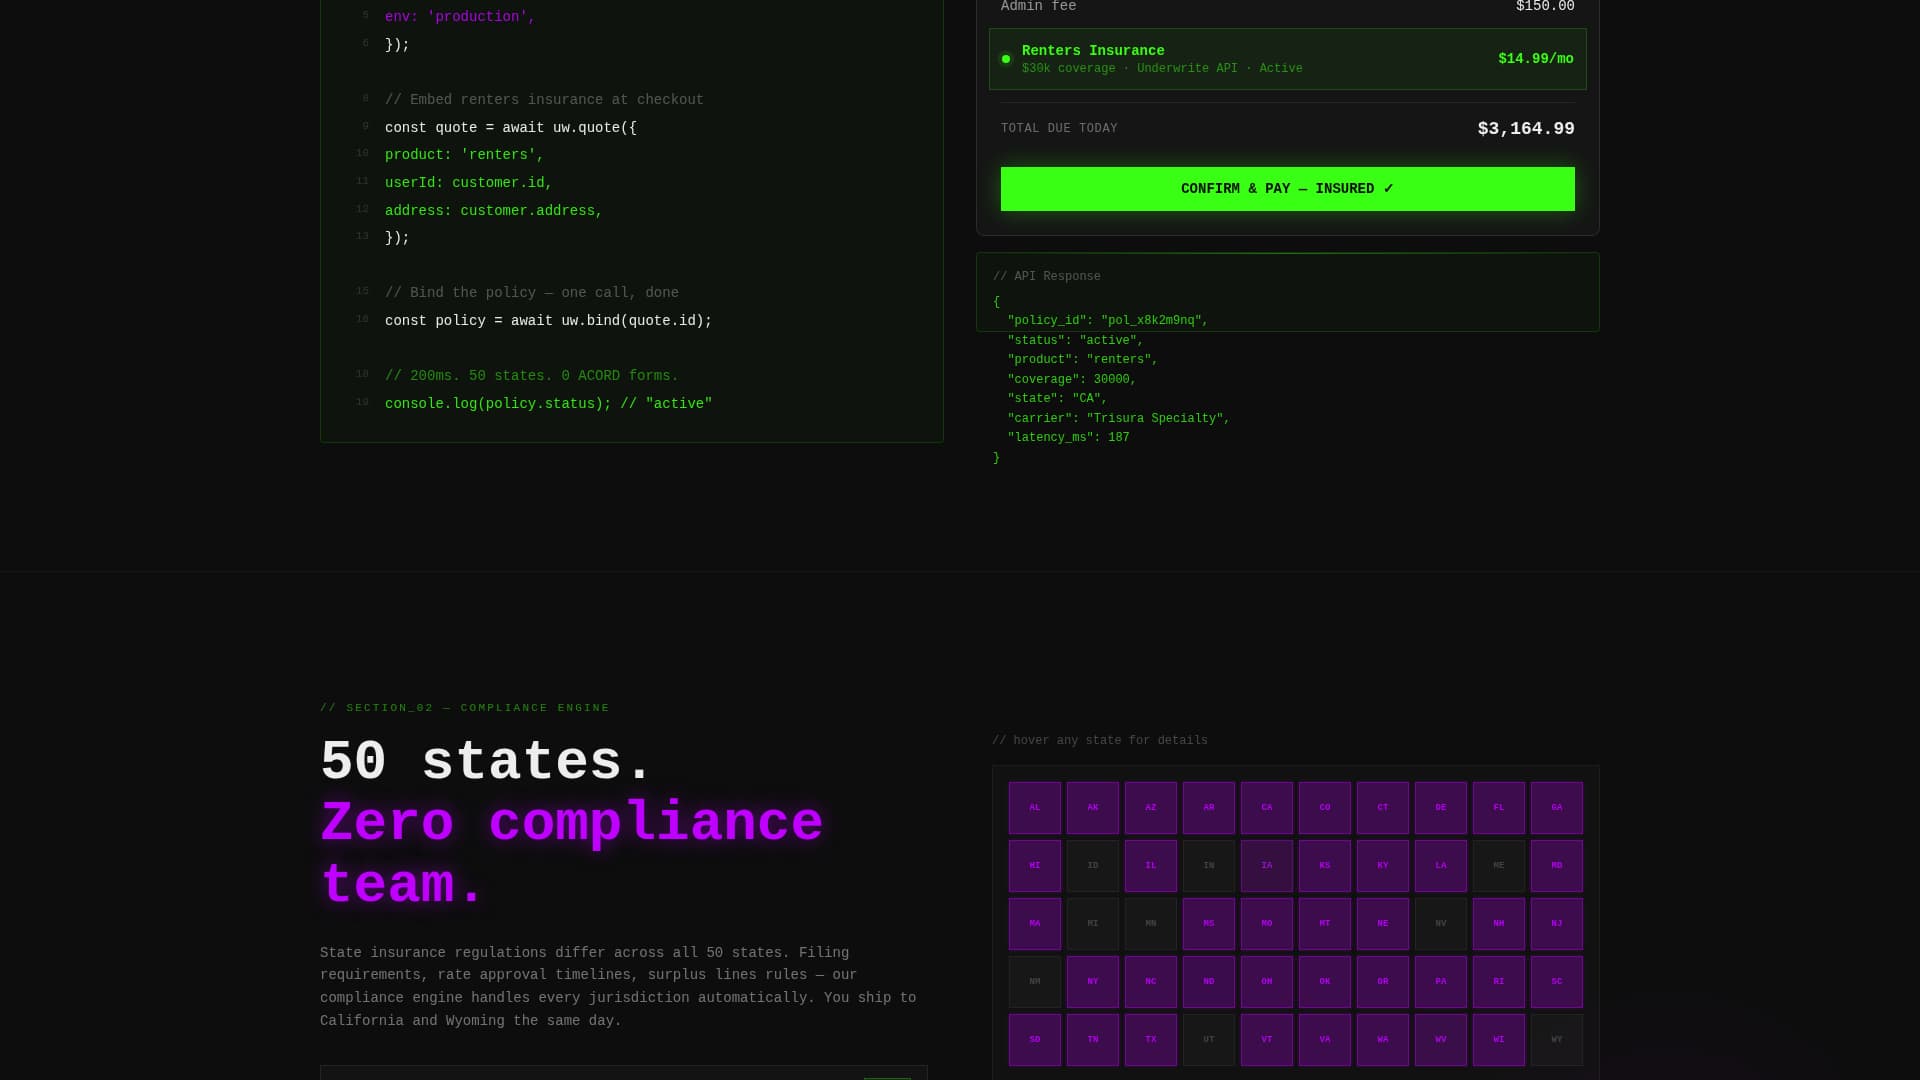
Task: Select the MA state tile
Action: tap(1035, 924)
